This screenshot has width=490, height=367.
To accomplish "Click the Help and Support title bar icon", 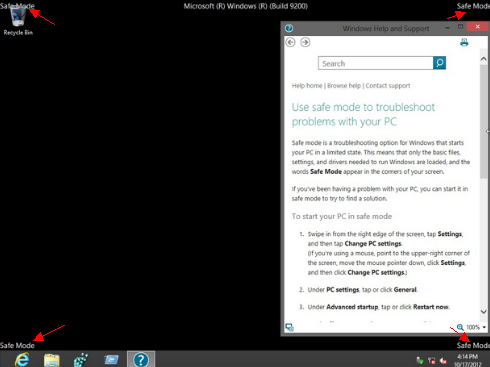I will click(x=289, y=28).
